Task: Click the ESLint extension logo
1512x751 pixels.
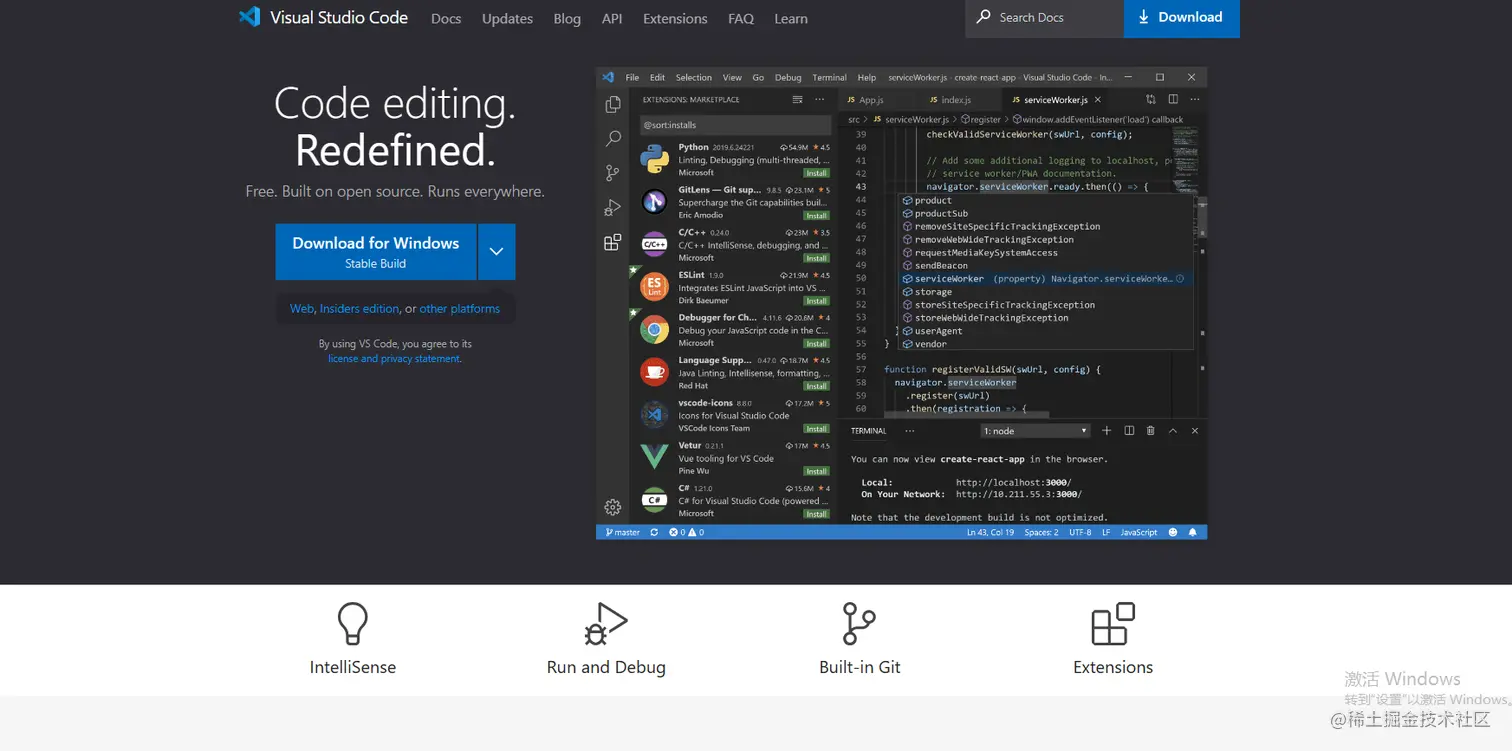Action: coord(654,287)
